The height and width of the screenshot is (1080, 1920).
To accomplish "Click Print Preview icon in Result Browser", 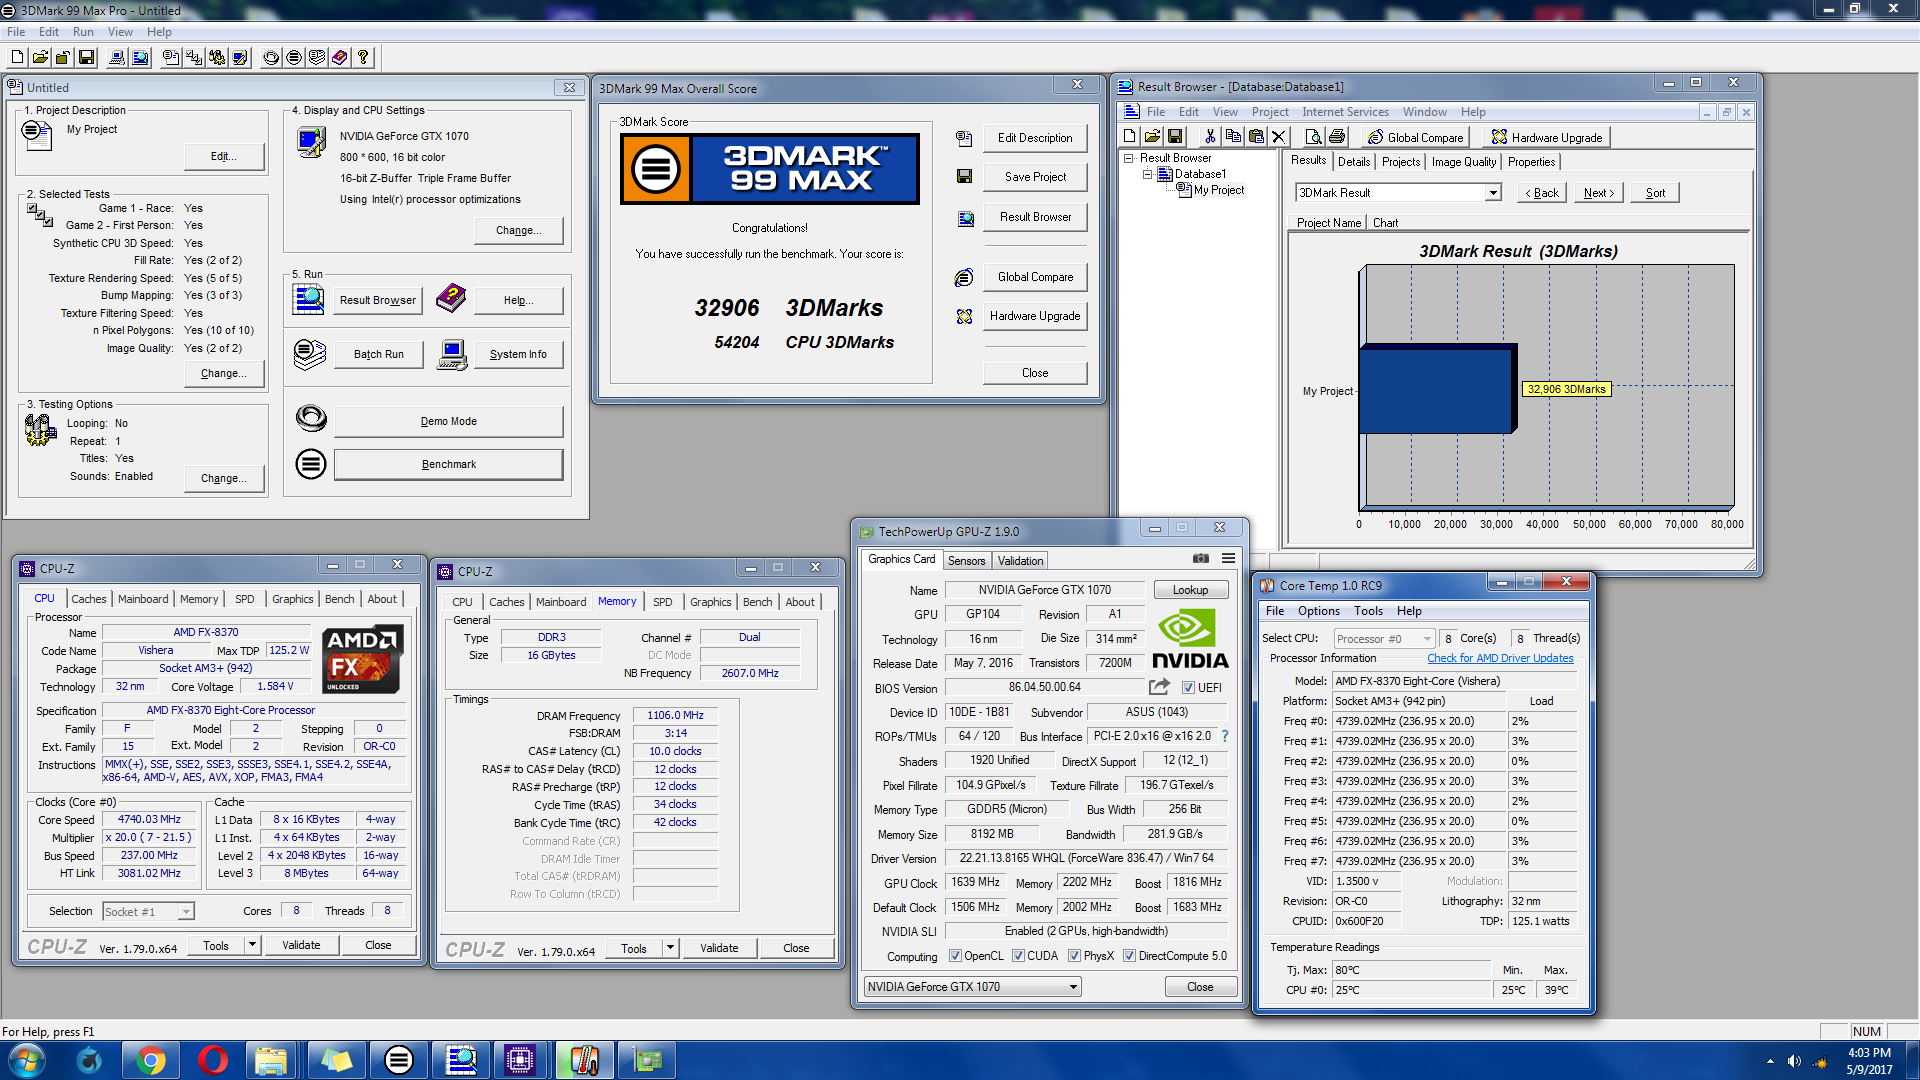I will click(x=1313, y=137).
